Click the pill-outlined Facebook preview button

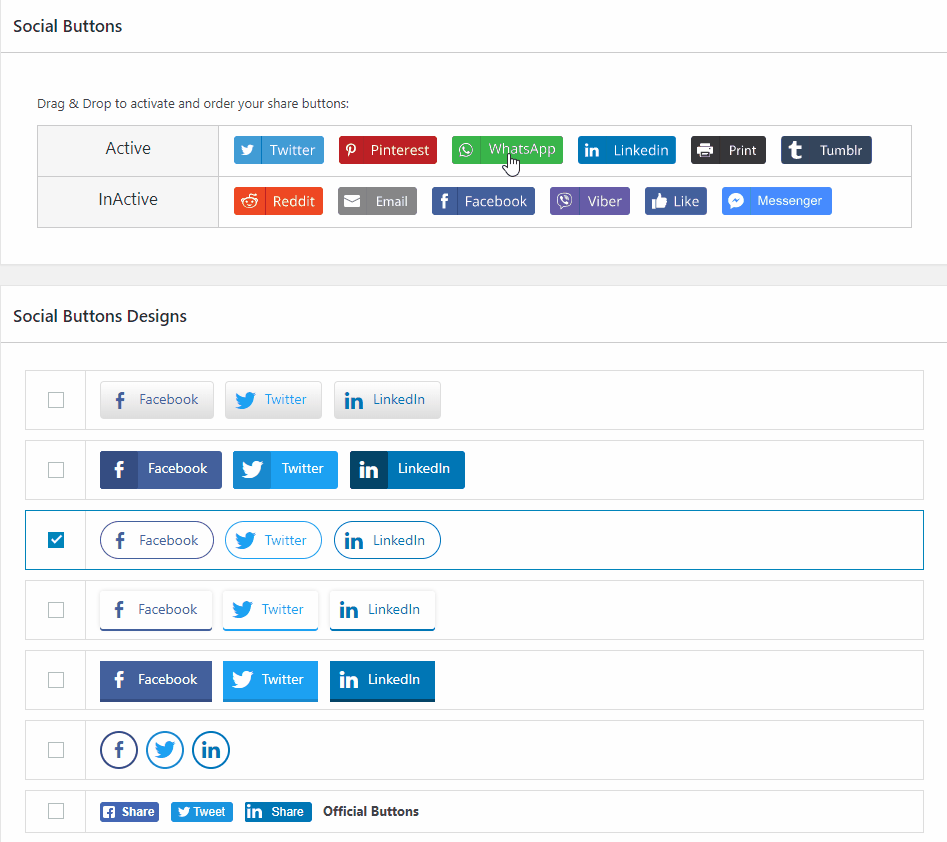click(157, 540)
